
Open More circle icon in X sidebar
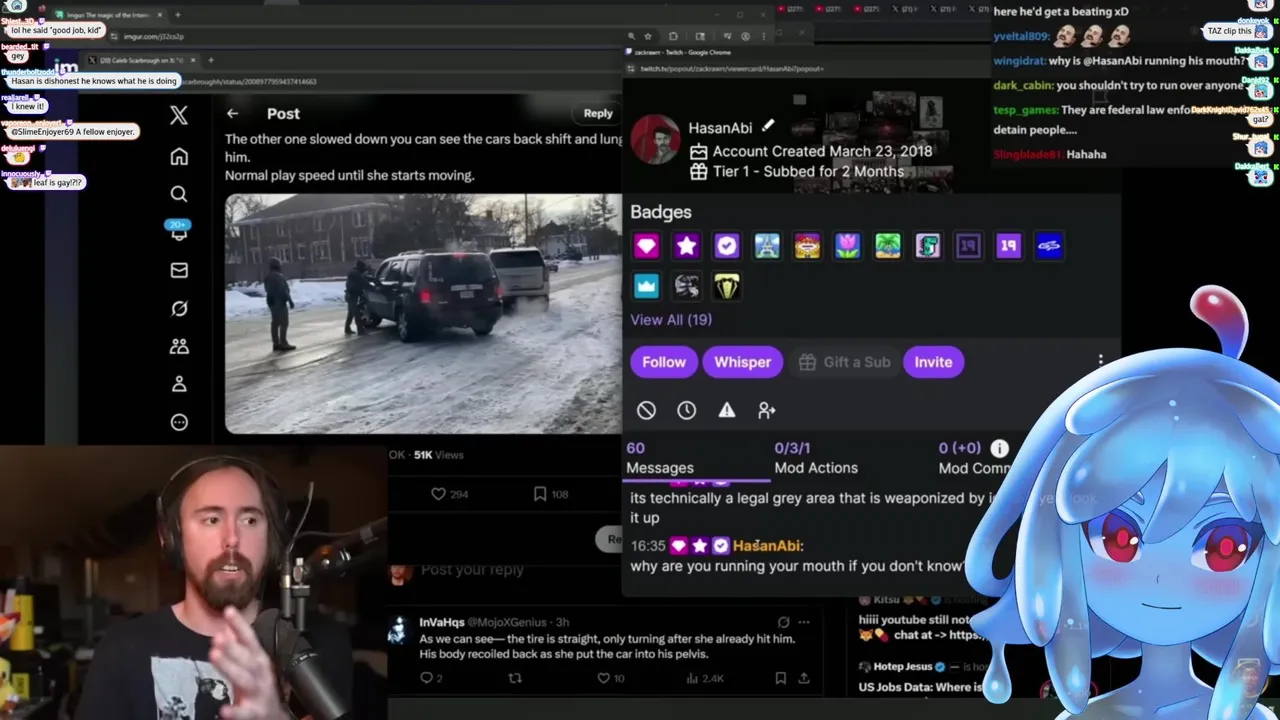click(x=179, y=422)
